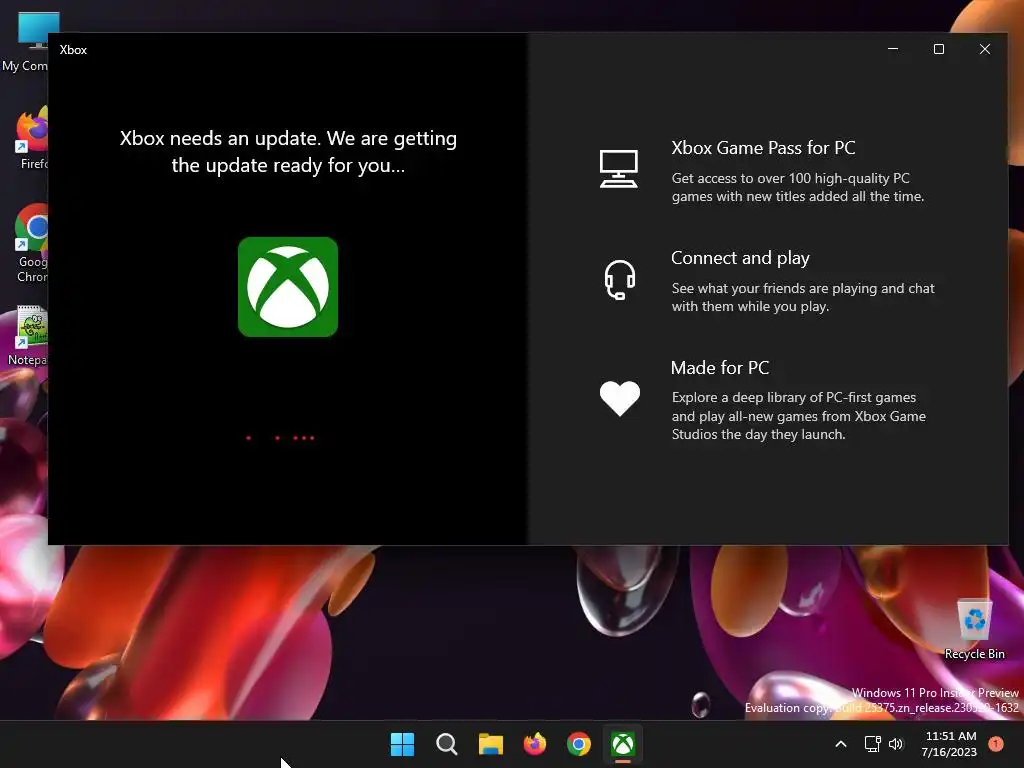Click 'Explore a deep library' description
The width and height of the screenshot is (1024, 768).
799,416
